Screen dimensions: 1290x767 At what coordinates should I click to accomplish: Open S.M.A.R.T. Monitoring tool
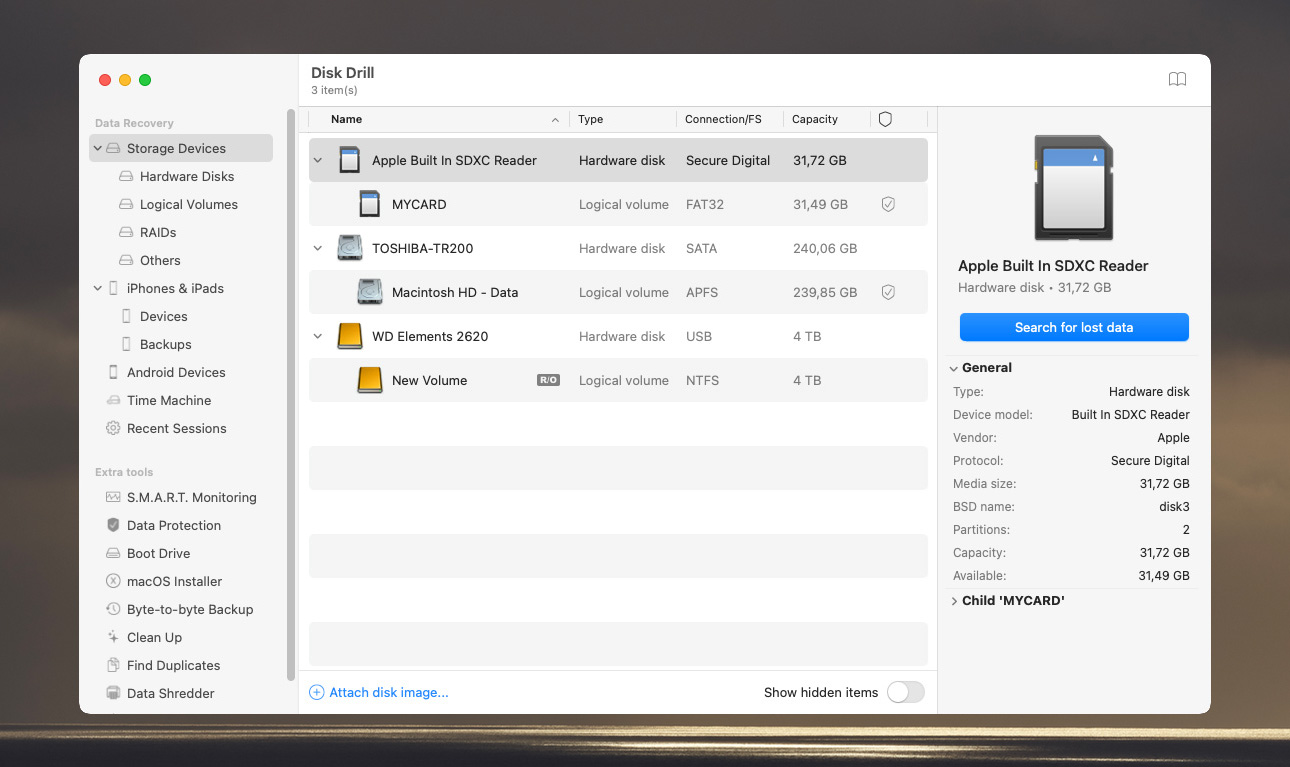[192, 497]
